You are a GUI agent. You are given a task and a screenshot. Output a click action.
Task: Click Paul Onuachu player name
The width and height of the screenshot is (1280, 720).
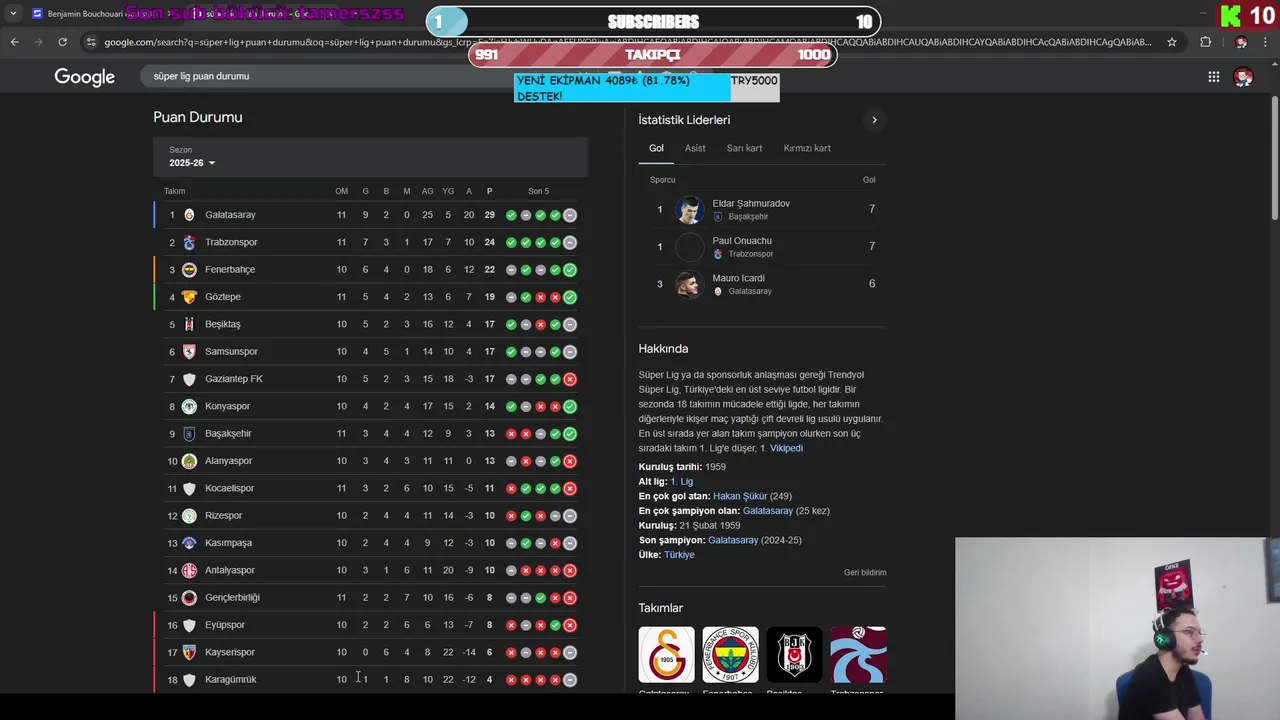(742, 241)
